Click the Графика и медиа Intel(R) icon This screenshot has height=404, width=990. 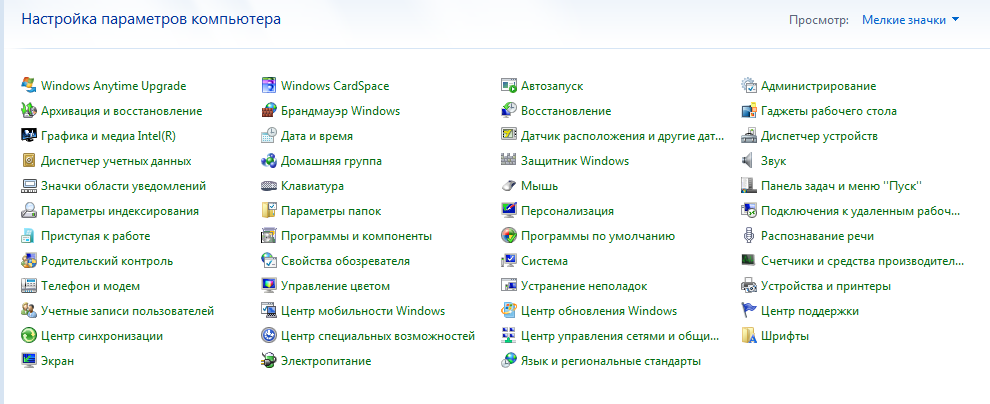[x=28, y=135]
